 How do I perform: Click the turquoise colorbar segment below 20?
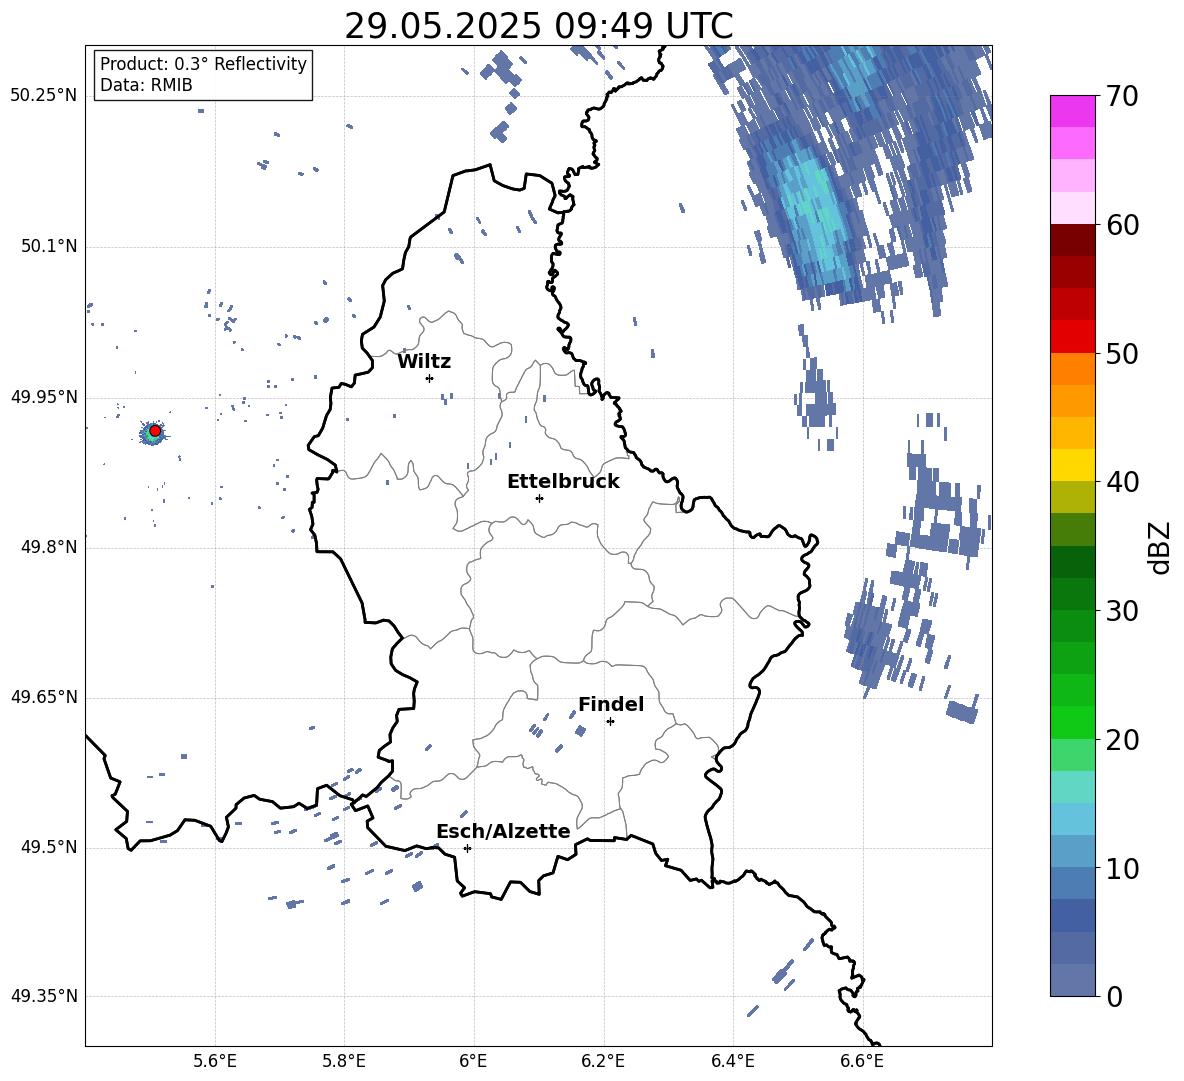(x=1072, y=787)
